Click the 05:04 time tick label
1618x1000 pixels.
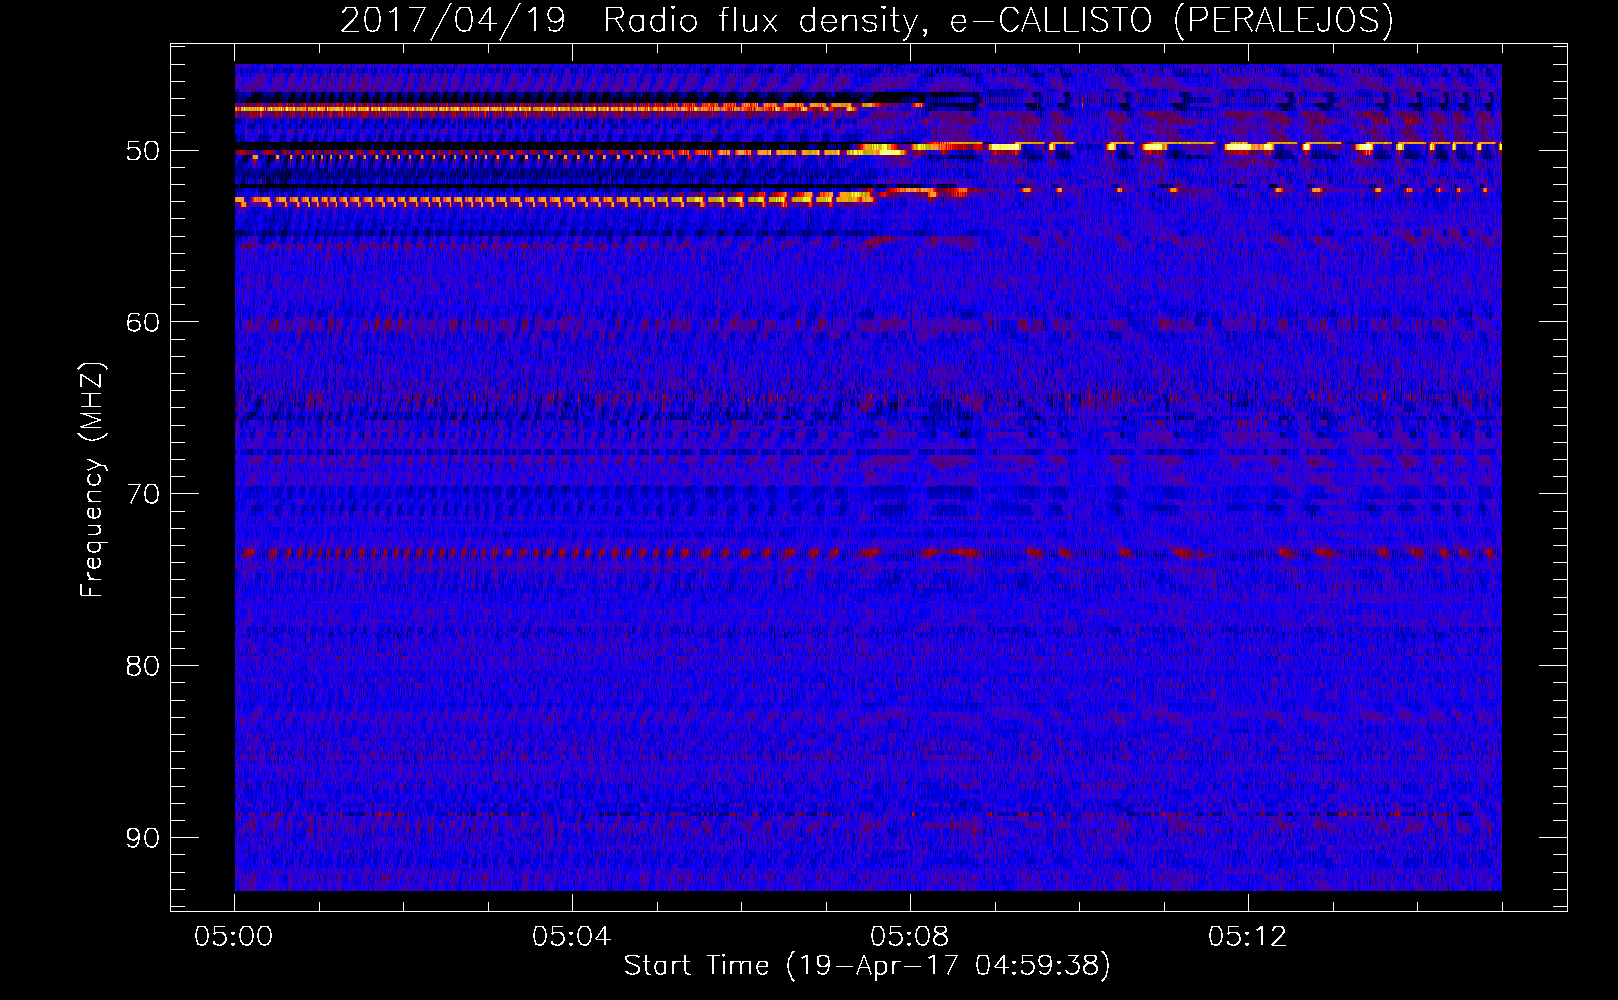click(571, 937)
